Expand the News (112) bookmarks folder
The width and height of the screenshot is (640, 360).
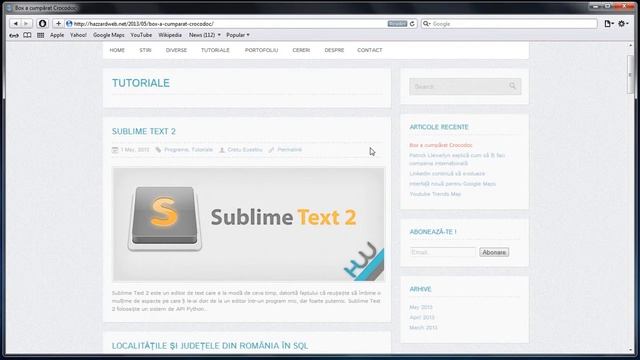pos(204,35)
